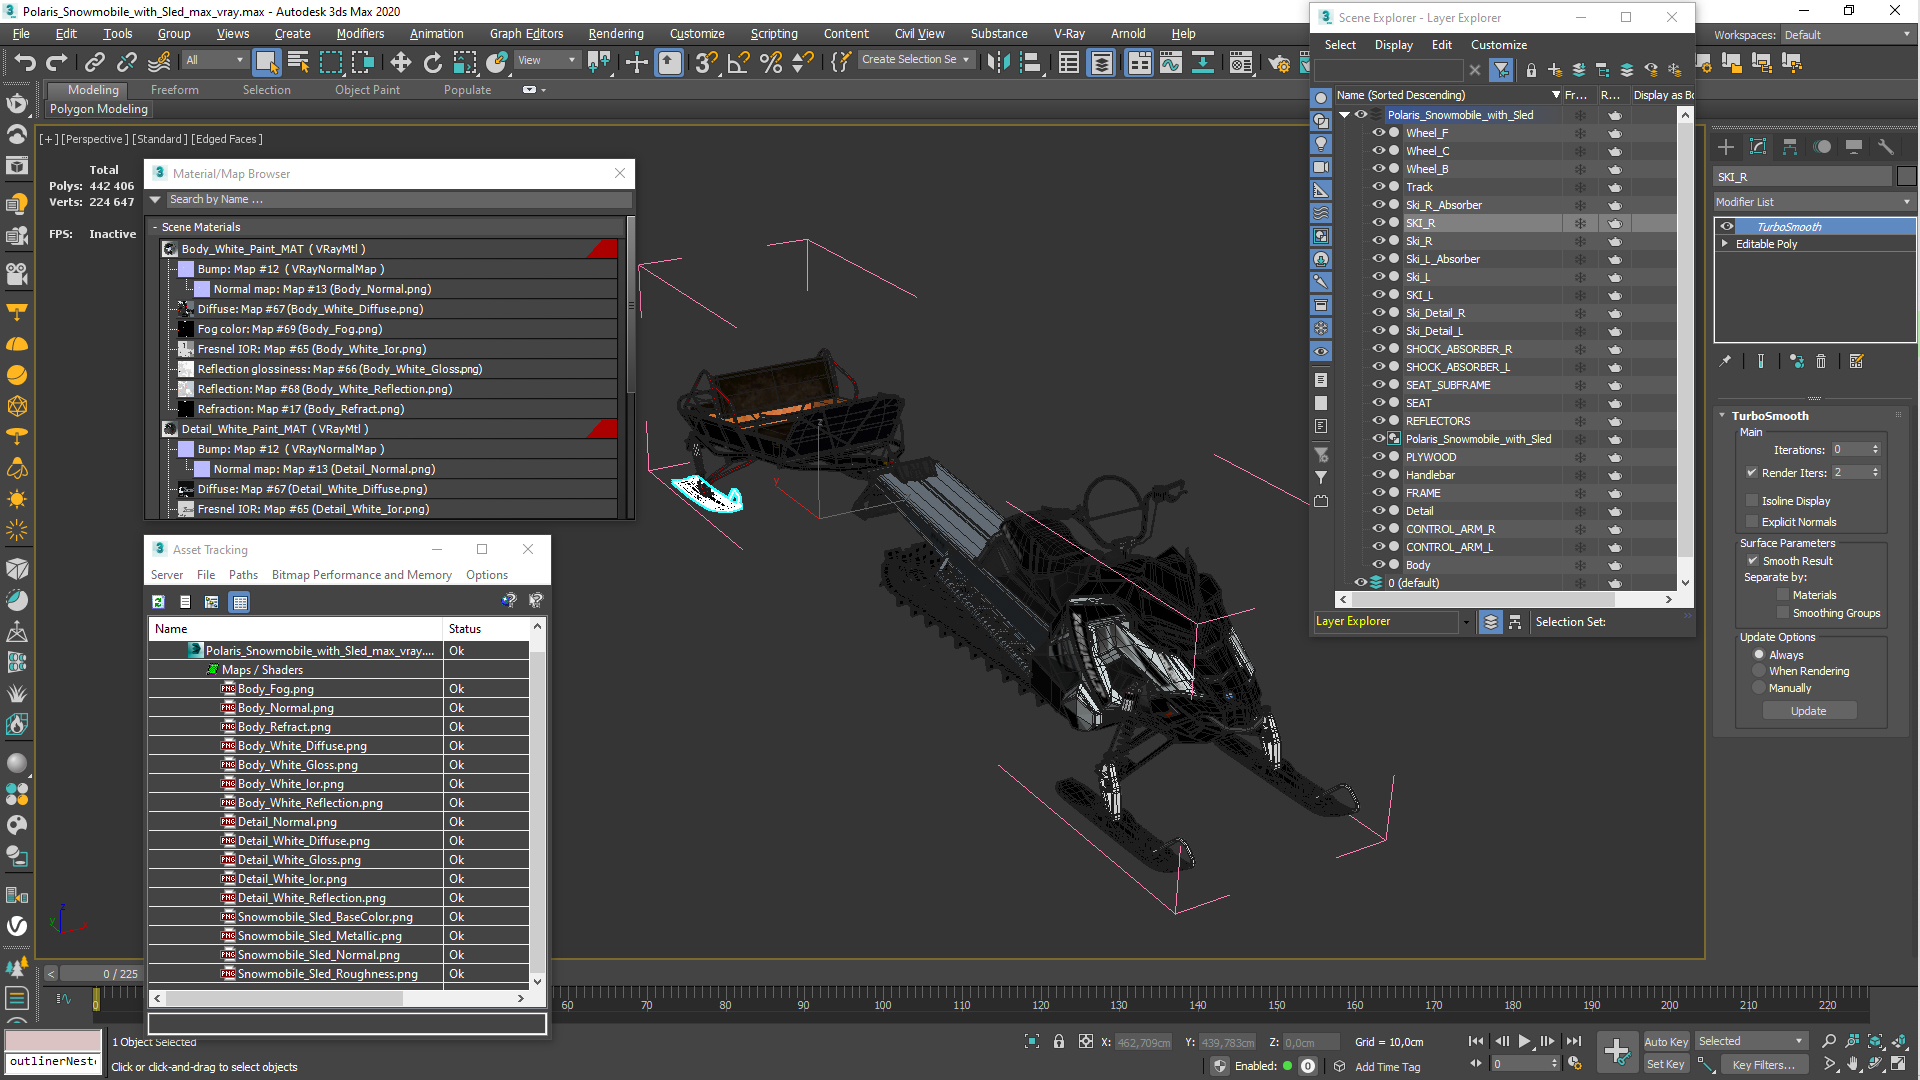Click the object color swatch beside SKI_R
This screenshot has width=1920, height=1080.
coord(1906,177)
